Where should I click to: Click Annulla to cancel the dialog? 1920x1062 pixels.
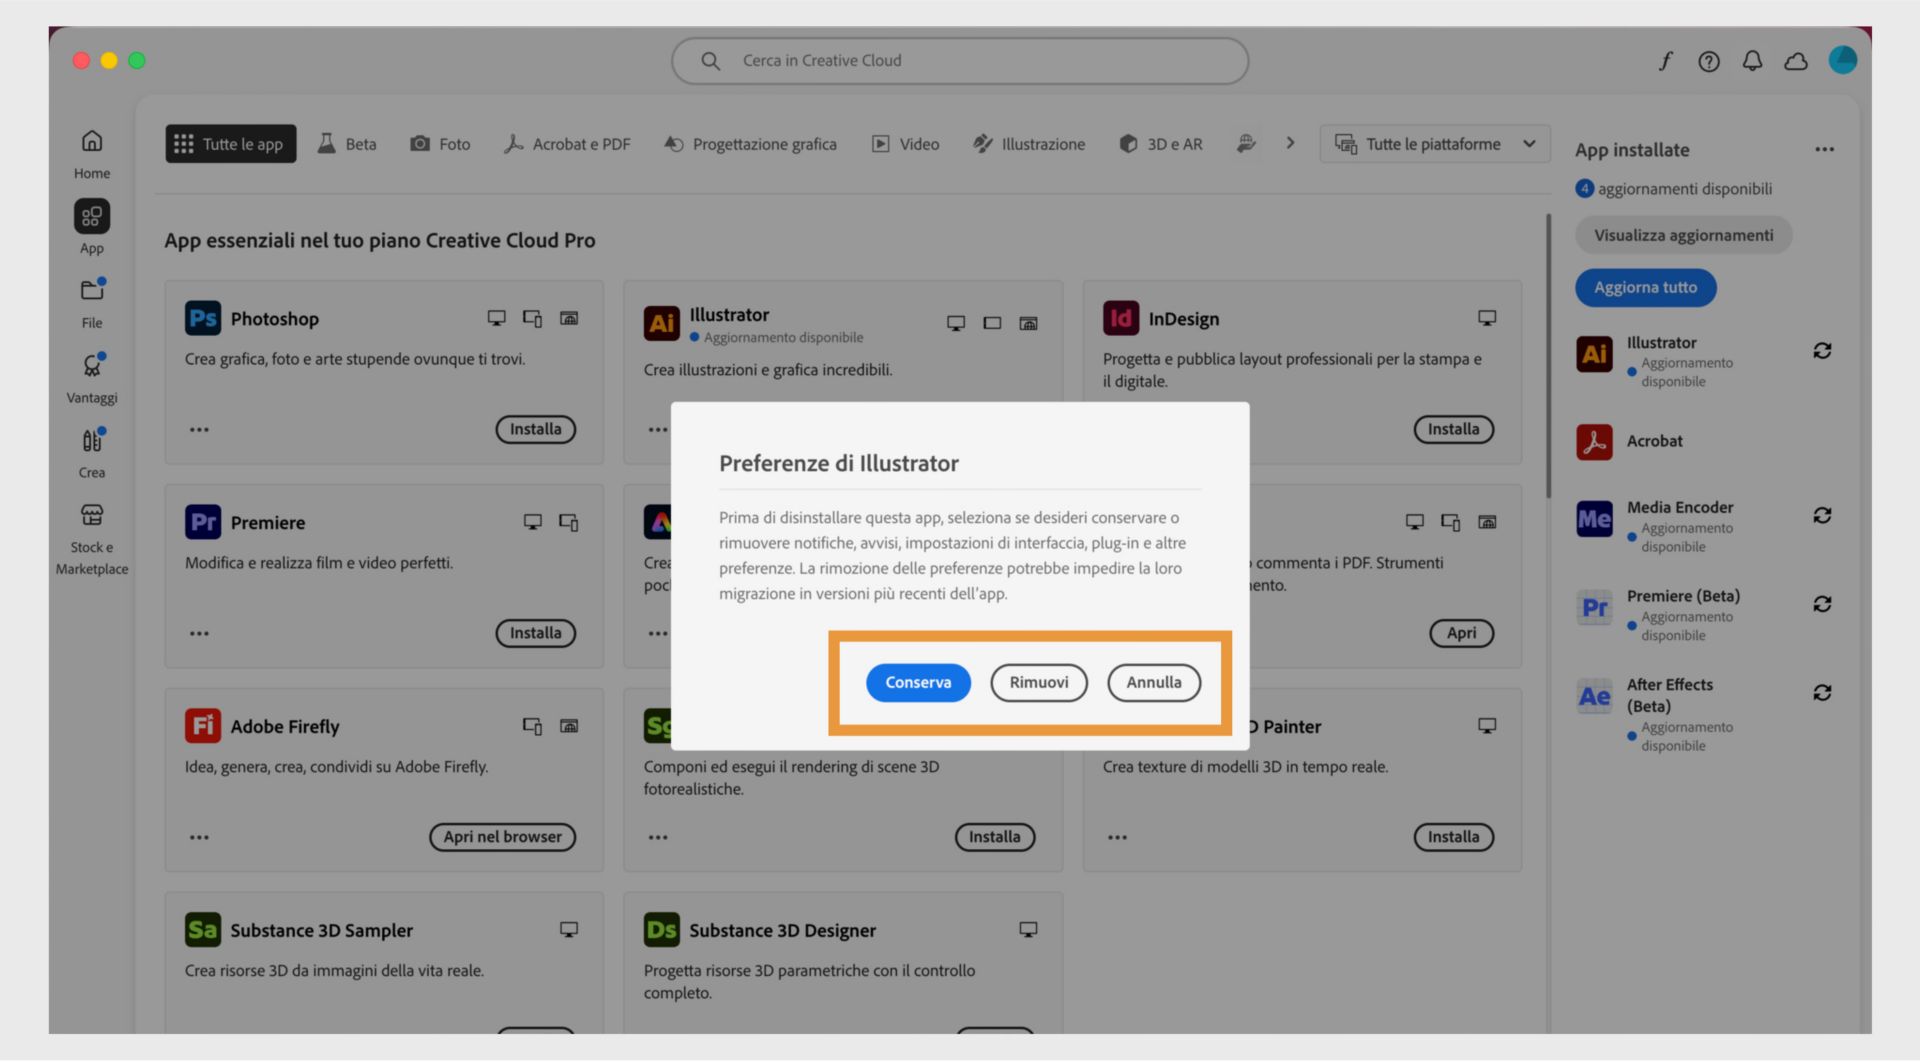point(1153,682)
